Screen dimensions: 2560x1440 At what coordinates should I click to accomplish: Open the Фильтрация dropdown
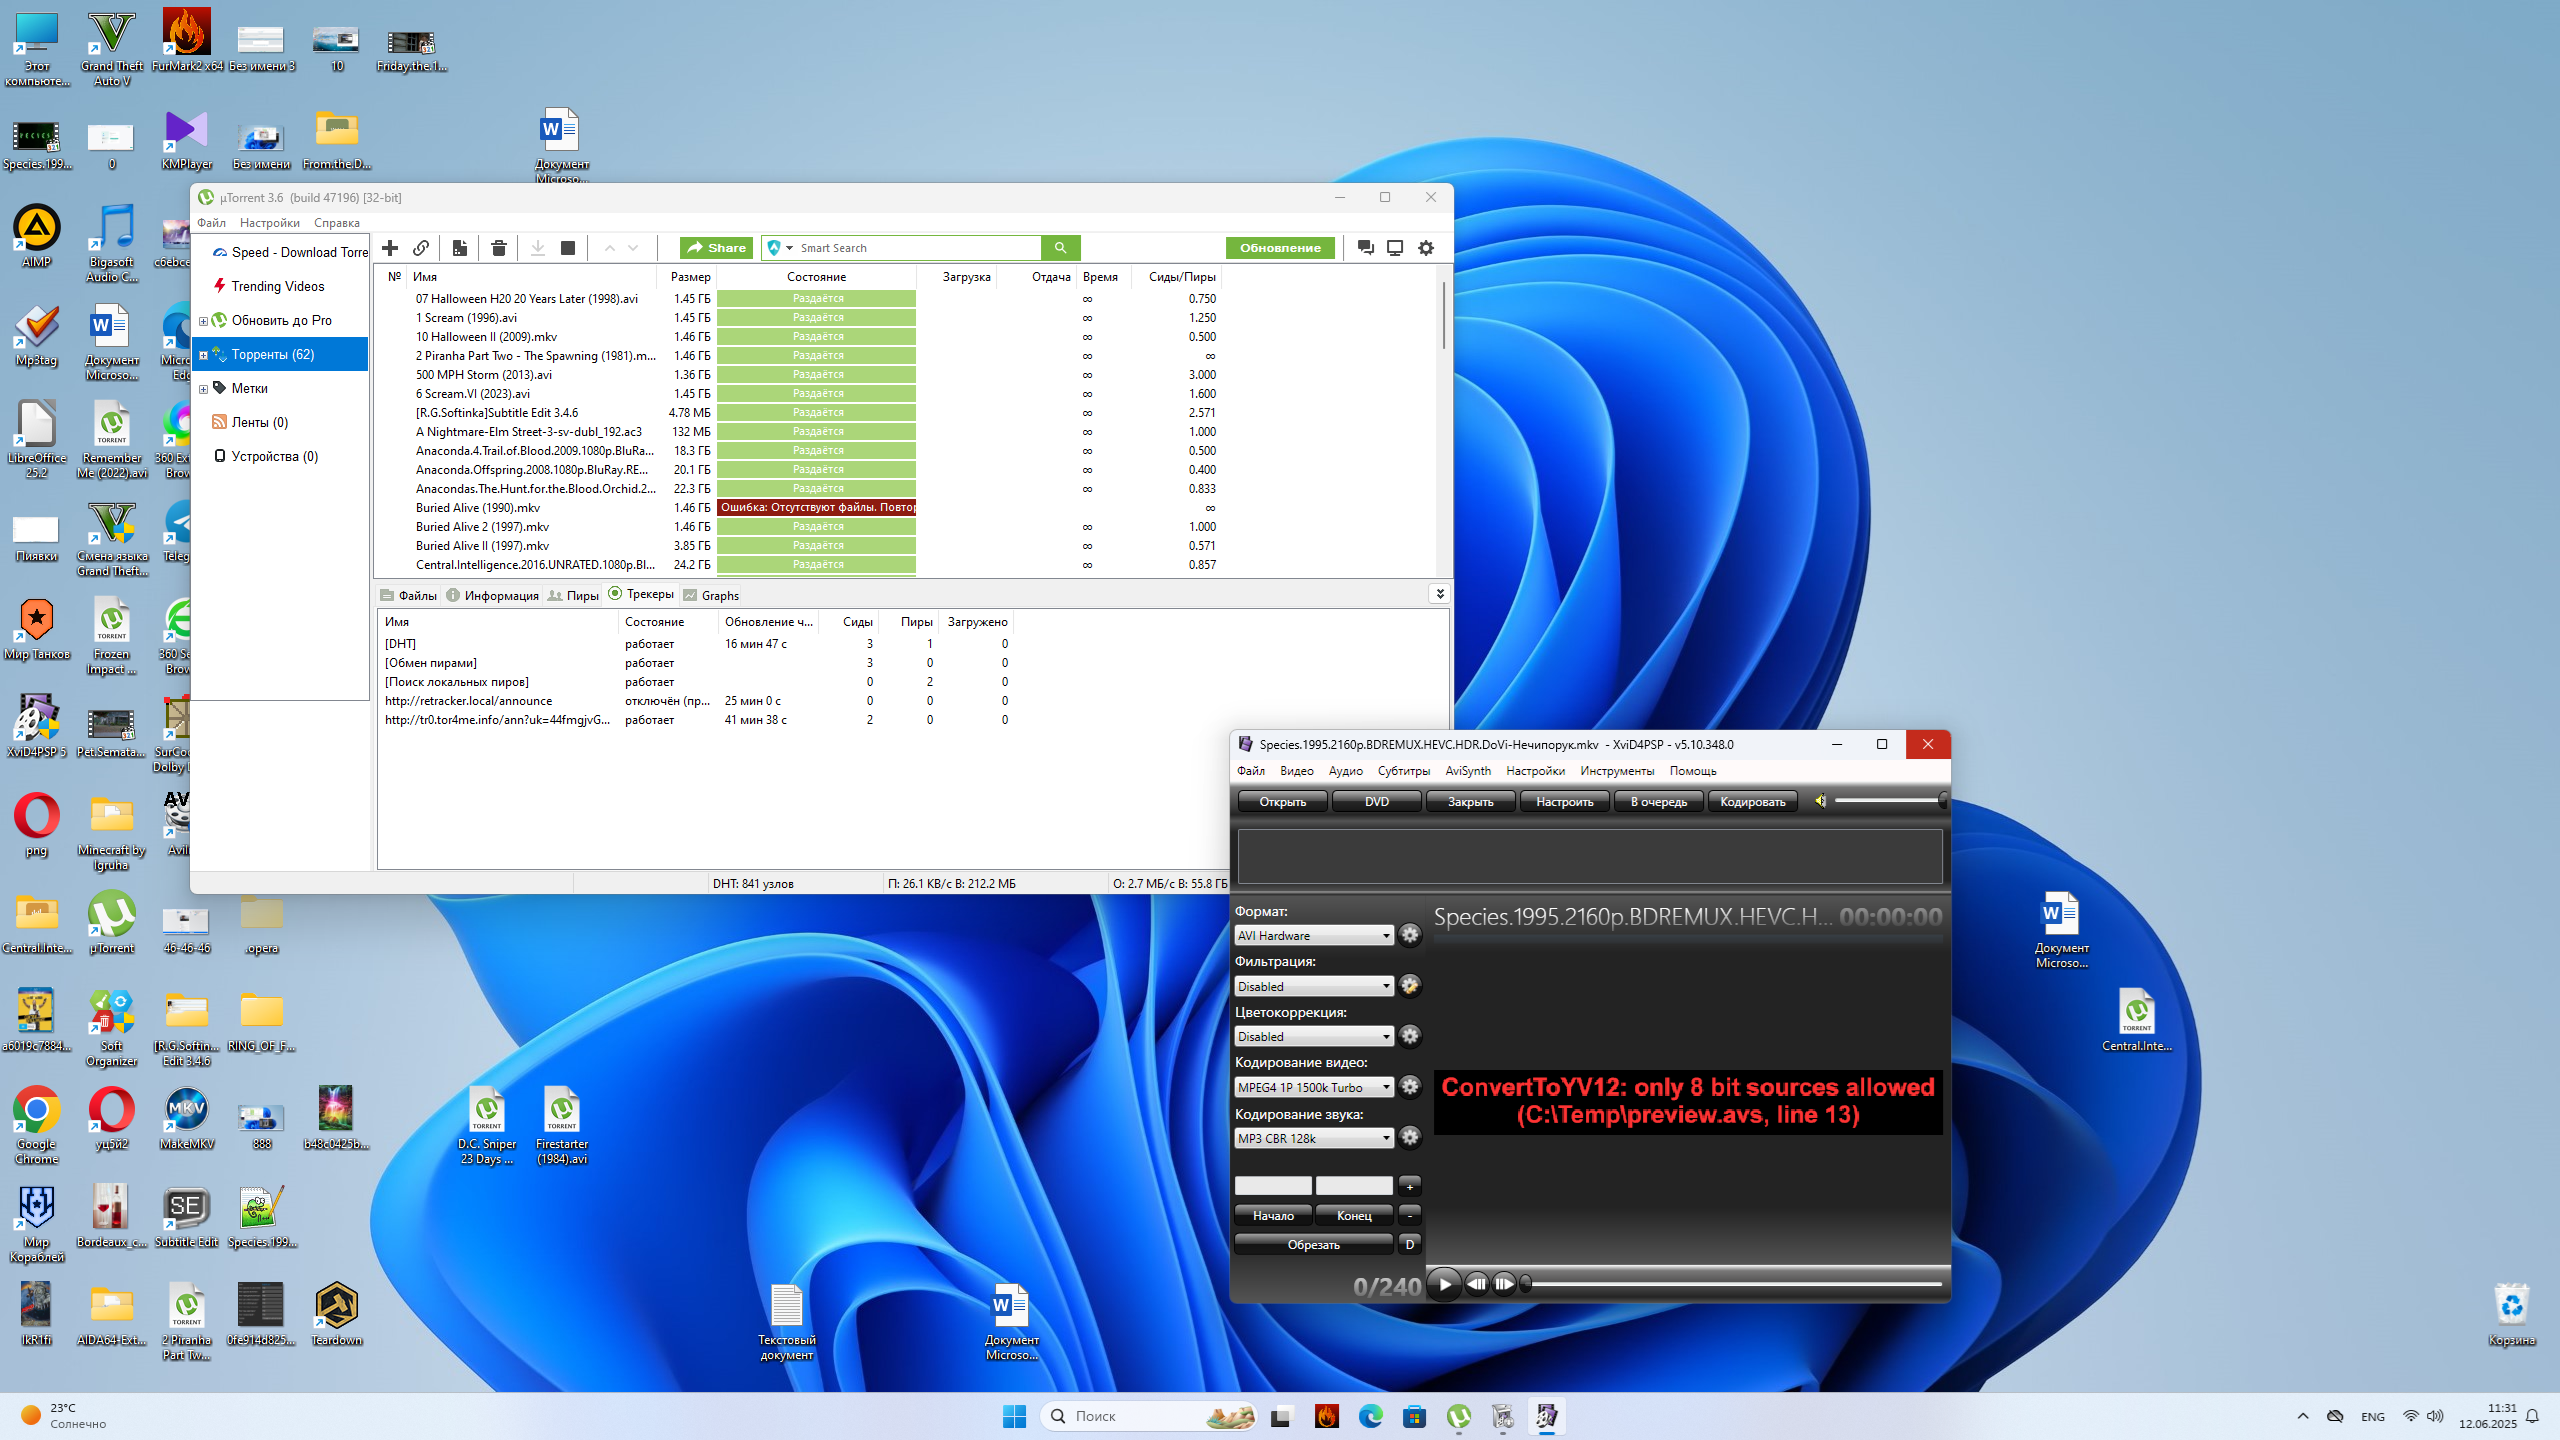(1314, 986)
